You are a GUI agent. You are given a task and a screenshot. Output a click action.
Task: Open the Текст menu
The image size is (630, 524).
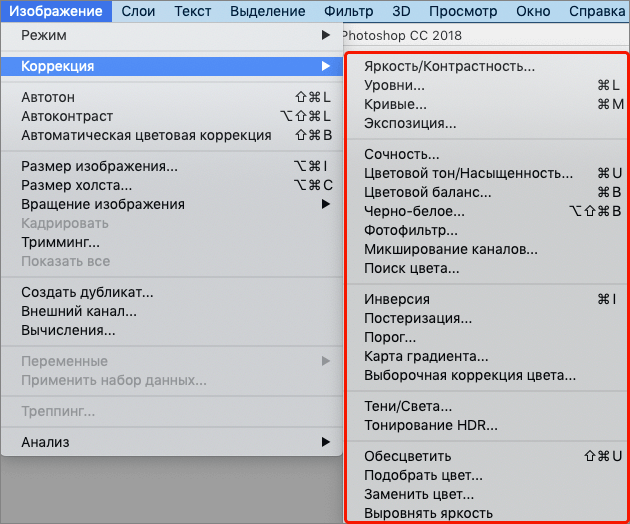192,11
